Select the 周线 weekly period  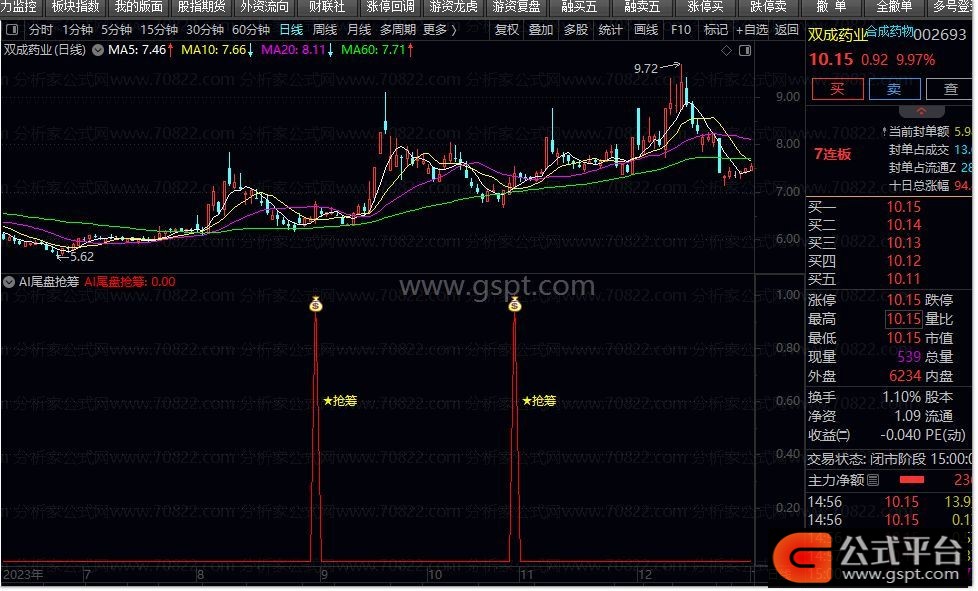(325, 30)
